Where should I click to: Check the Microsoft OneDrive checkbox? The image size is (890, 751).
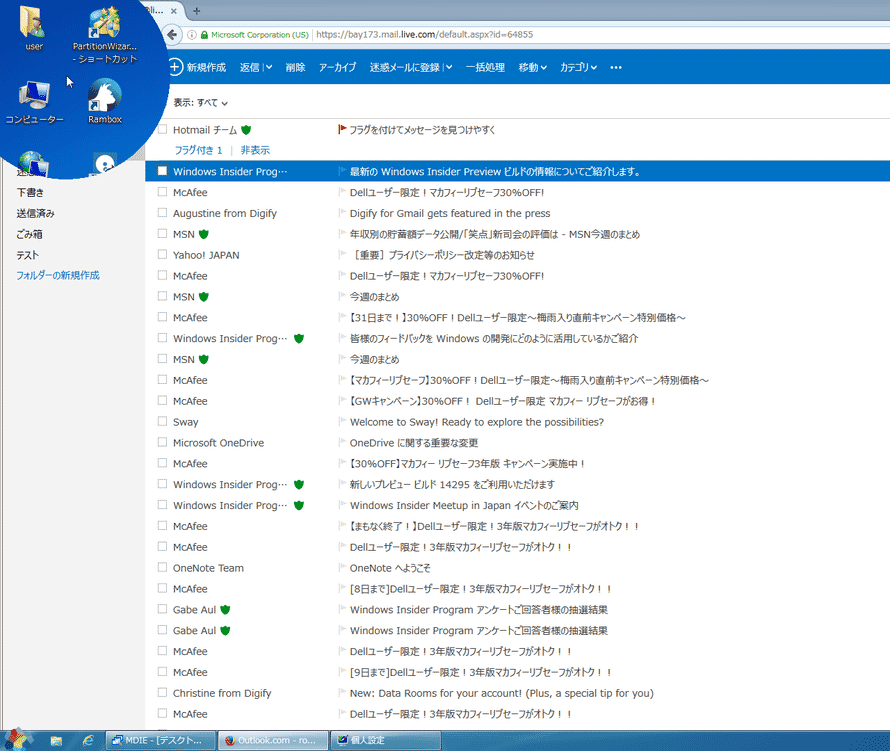(162, 442)
